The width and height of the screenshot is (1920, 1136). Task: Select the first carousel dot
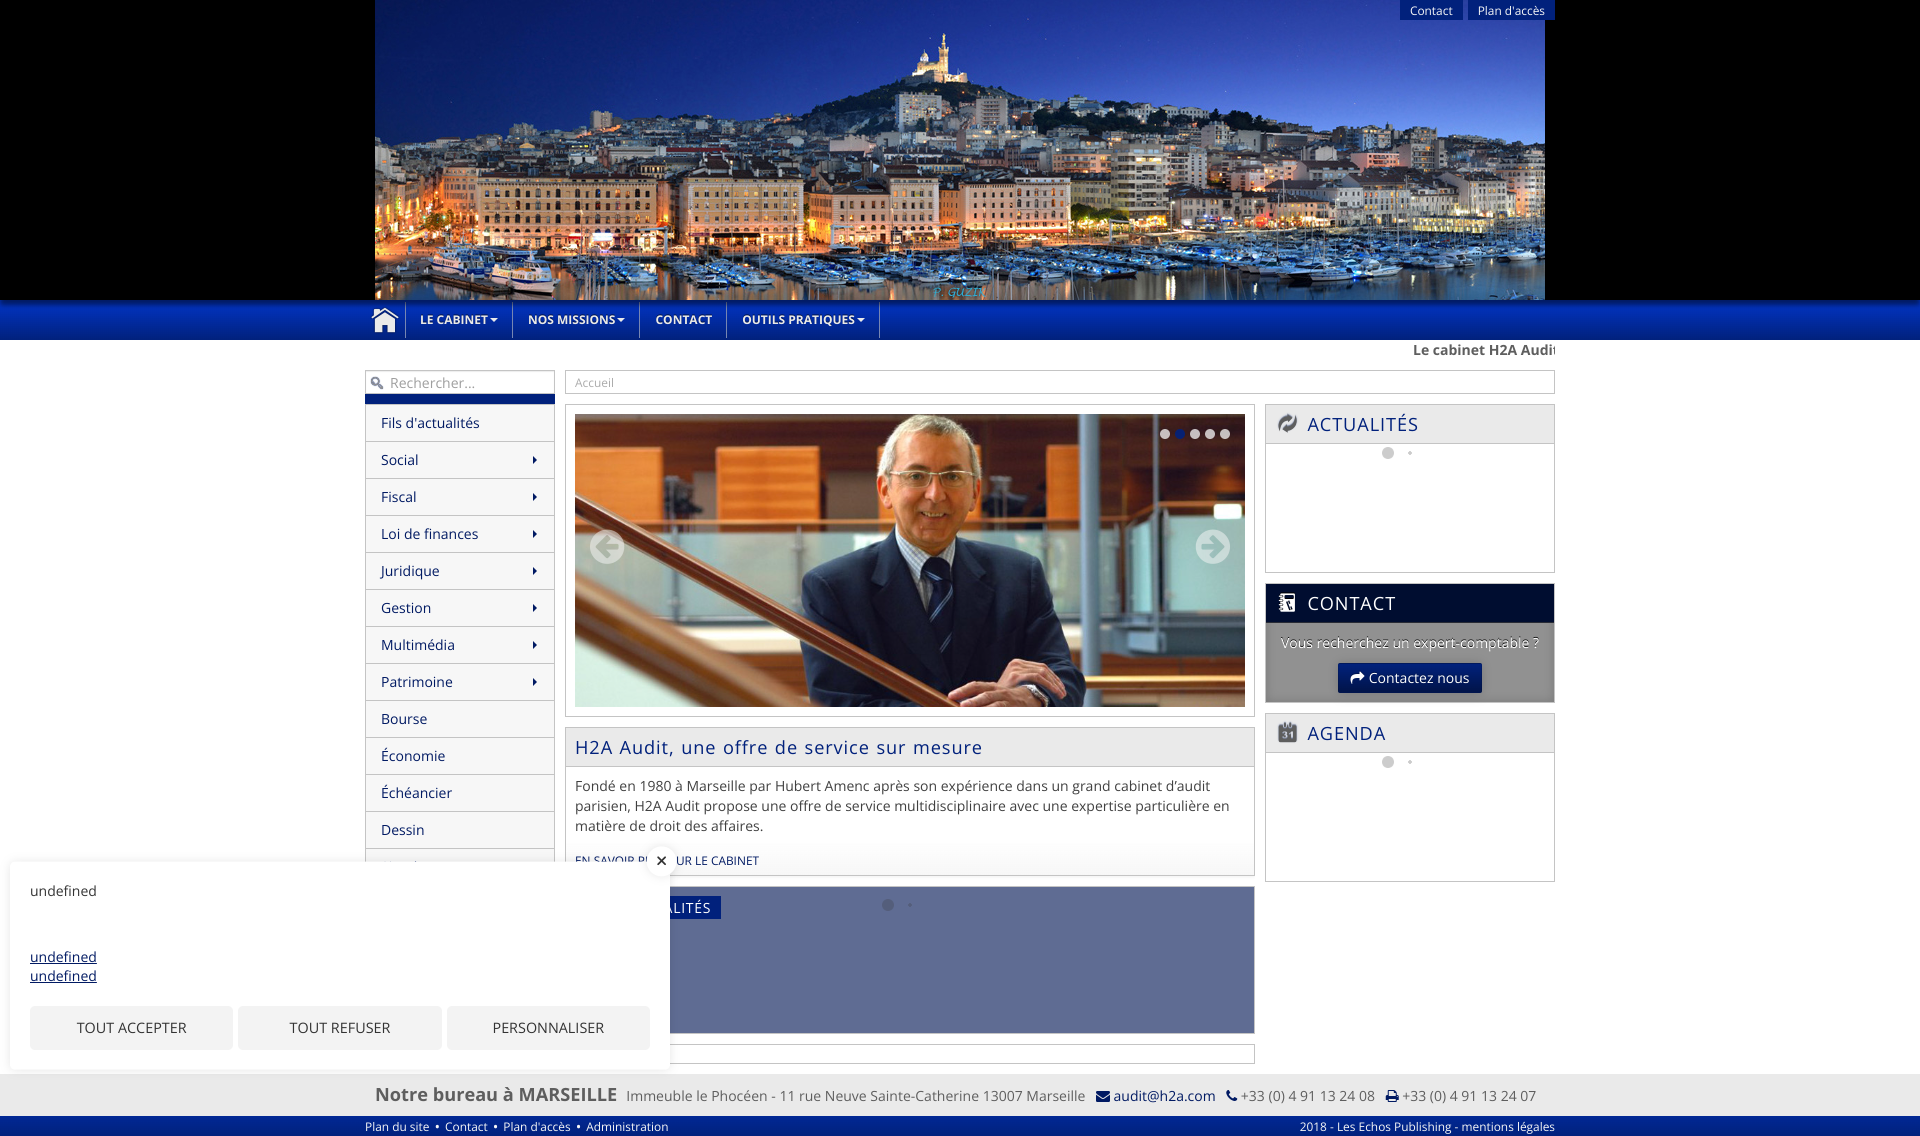[1165, 434]
